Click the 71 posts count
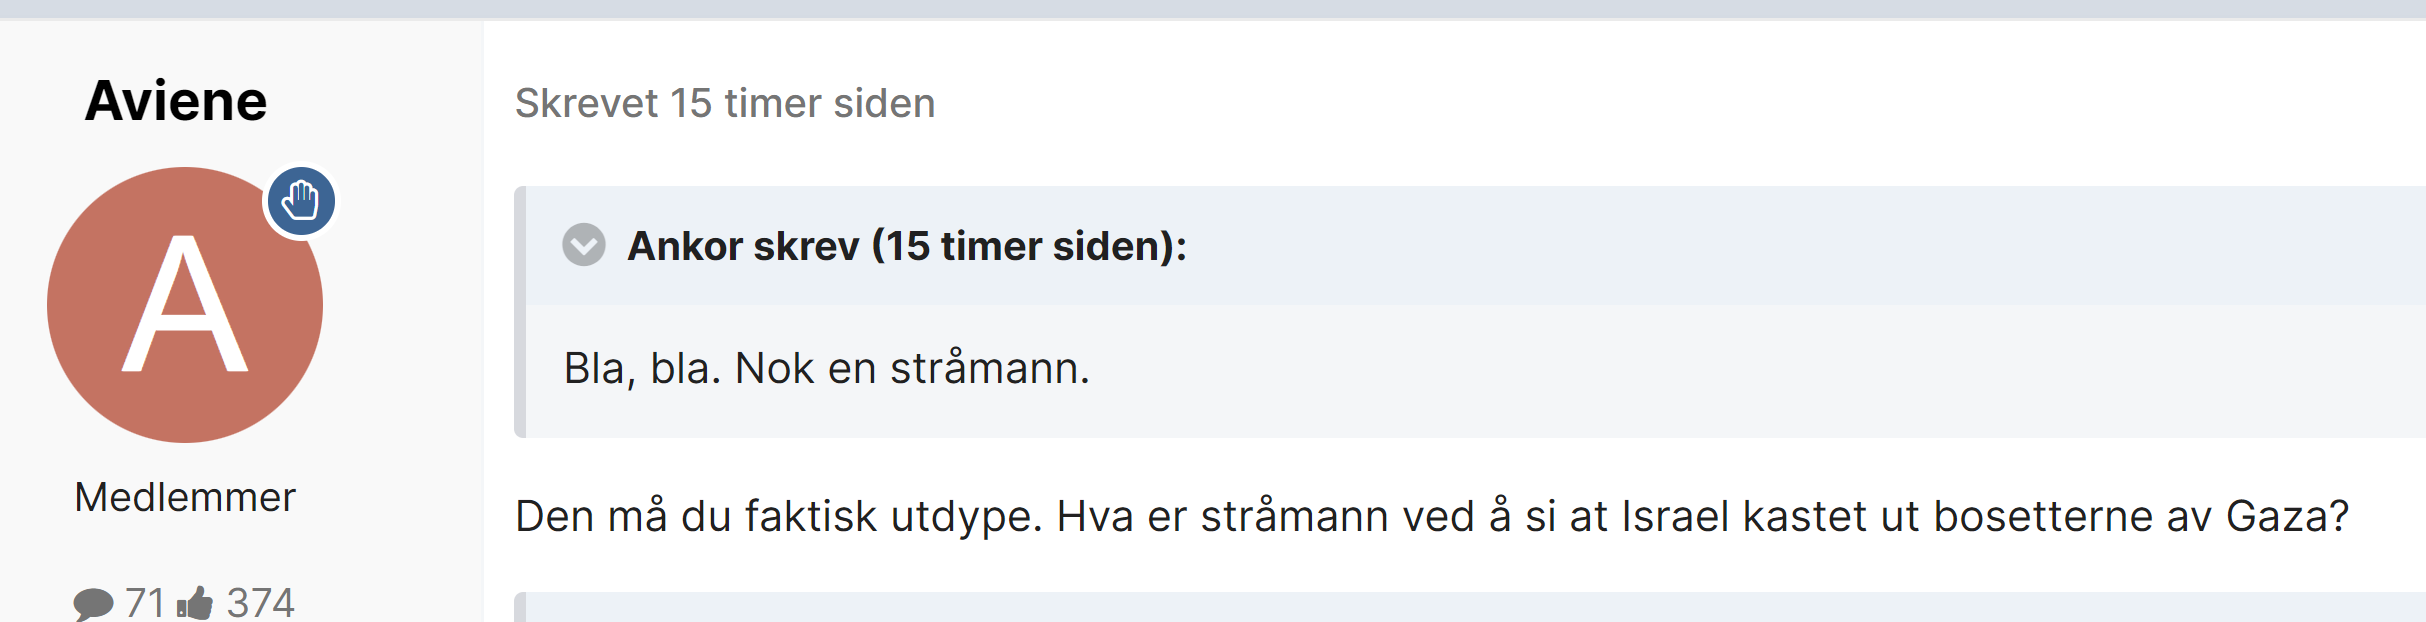Viewport: 2426px width, 622px height. click(x=145, y=603)
